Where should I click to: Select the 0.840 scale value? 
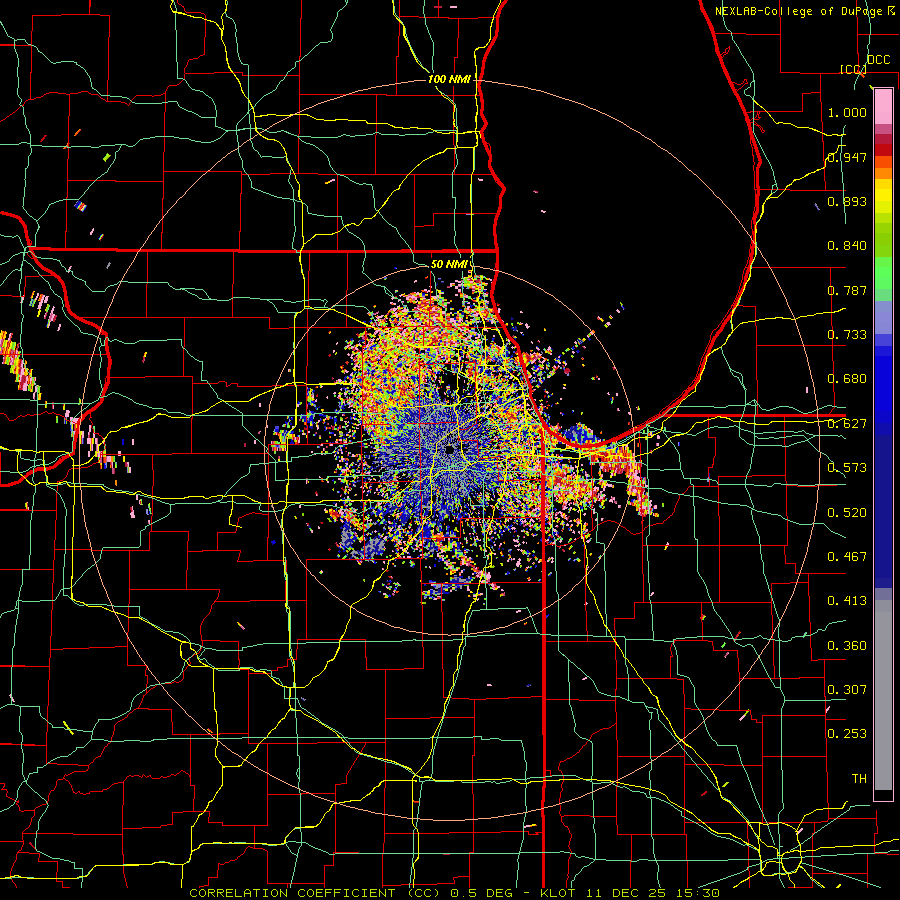pyautogui.click(x=847, y=246)
